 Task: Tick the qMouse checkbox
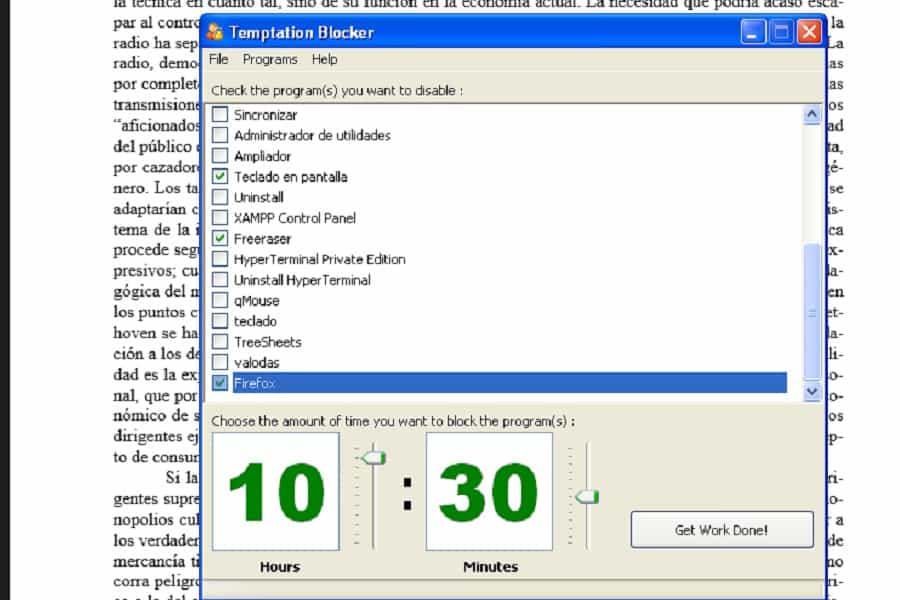[x=220, y=300]
